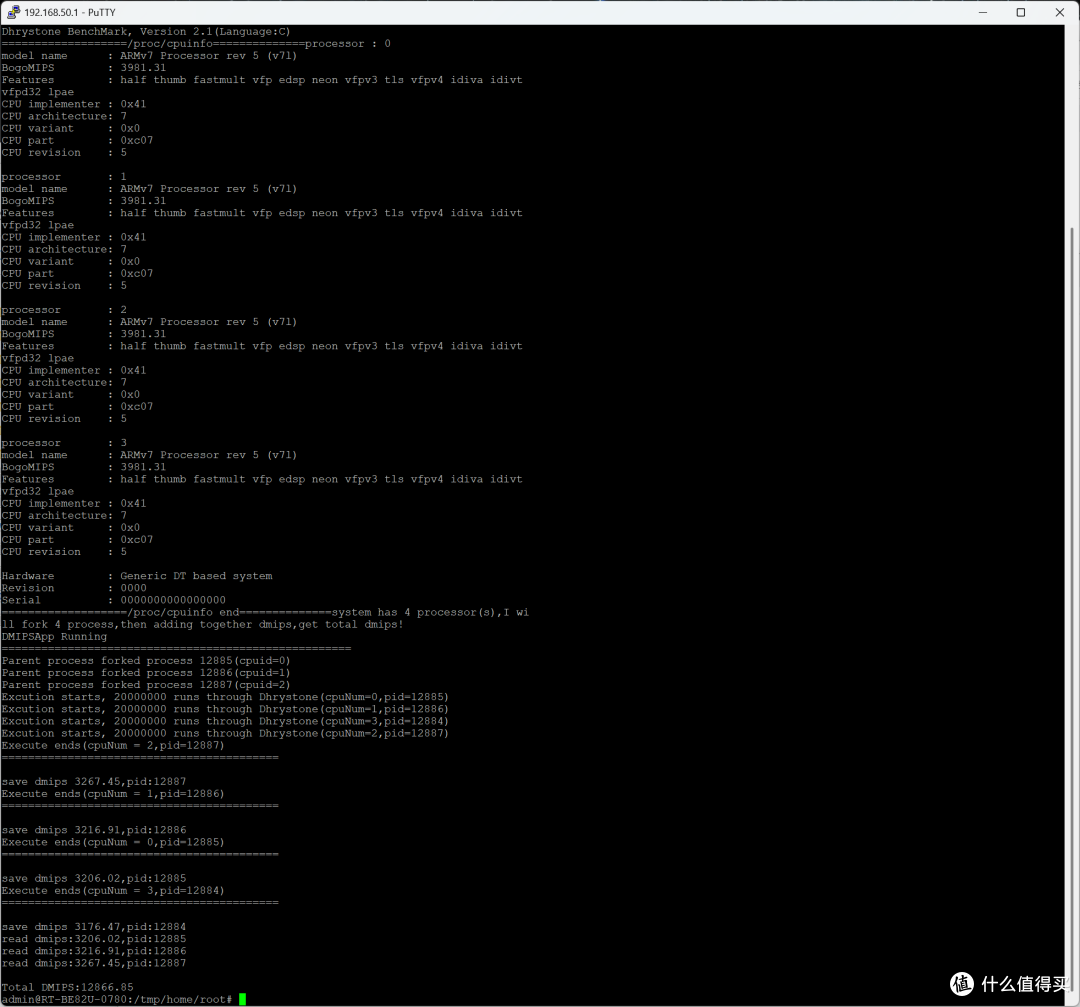Click the shell prompt 'admin@RT-BE82U-0780:/tmp/home/root#'
The height and width of the screenshot is (1007, 1080).
point(117,999)
